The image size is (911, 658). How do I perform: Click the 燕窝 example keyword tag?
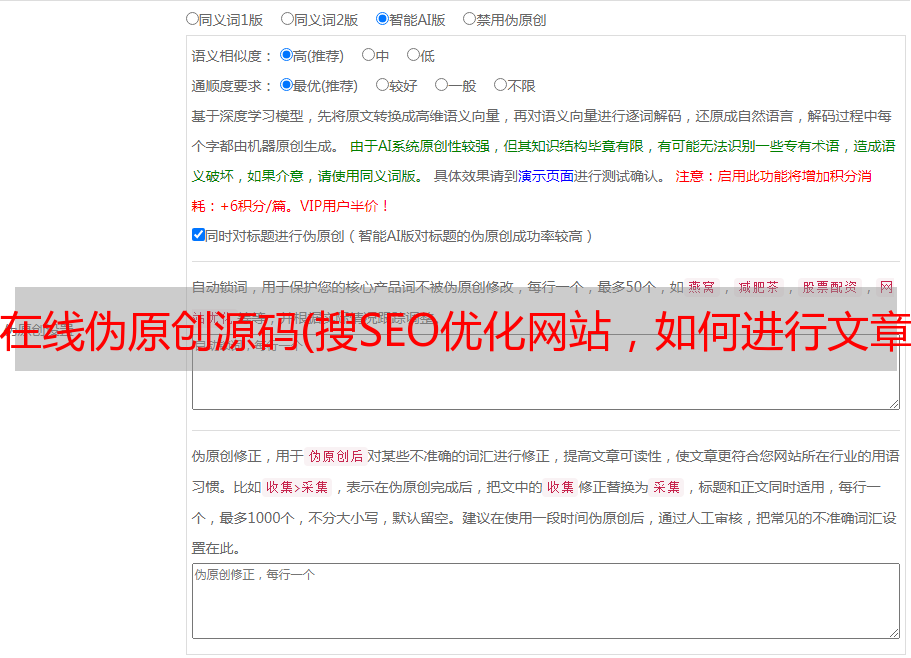[x=701, y=287]
